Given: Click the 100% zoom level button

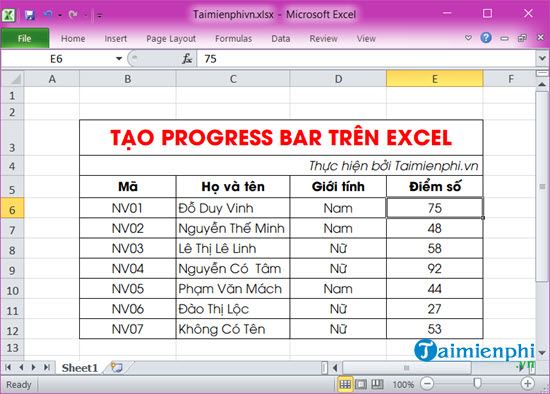Looking at the screenshot, I should [403, 385].
